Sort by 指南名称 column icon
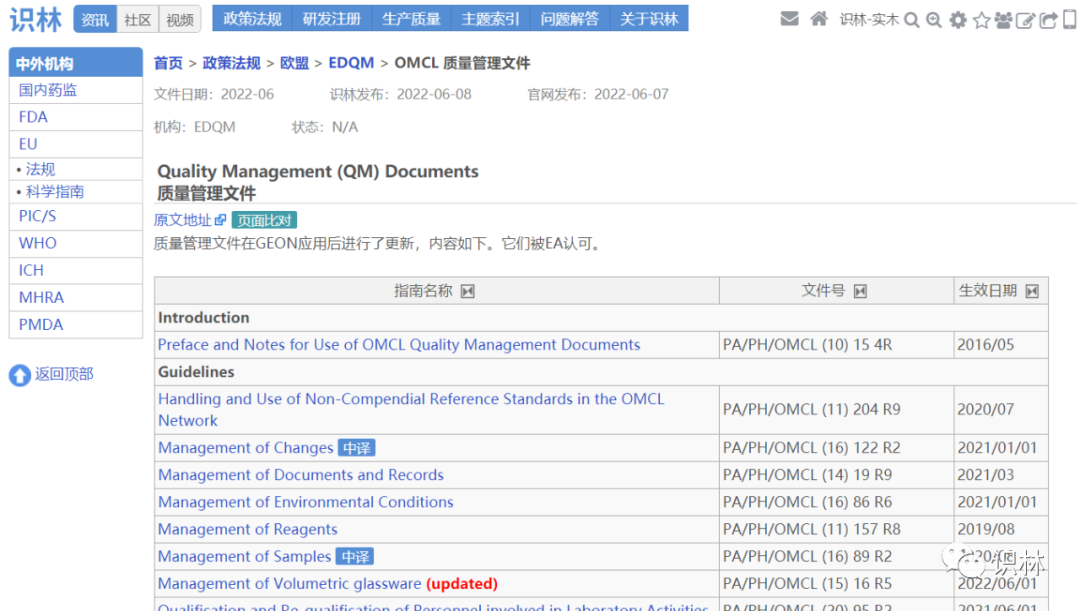The height and width of the screenshot is (611, 1080). [x=468, y=291]
